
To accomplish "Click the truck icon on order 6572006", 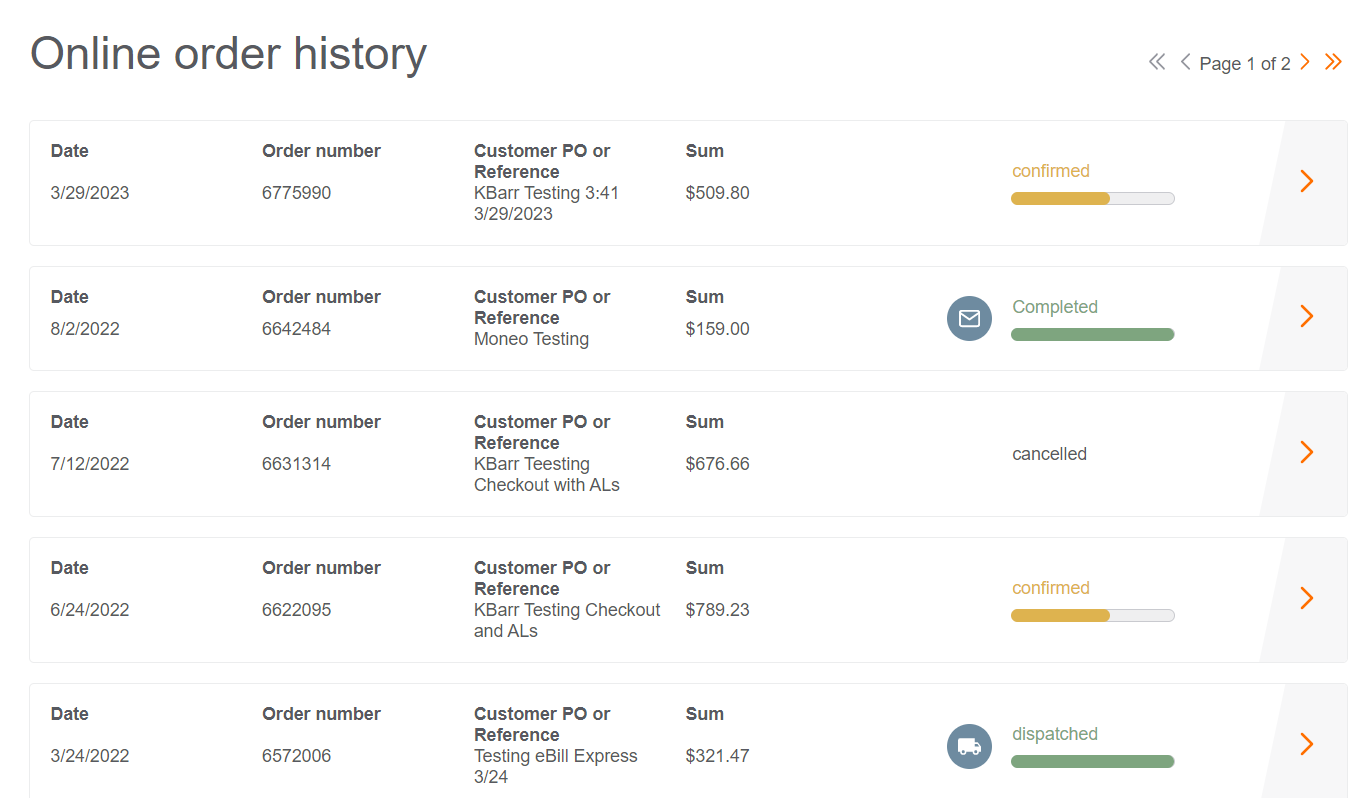I will click(969, 746).
